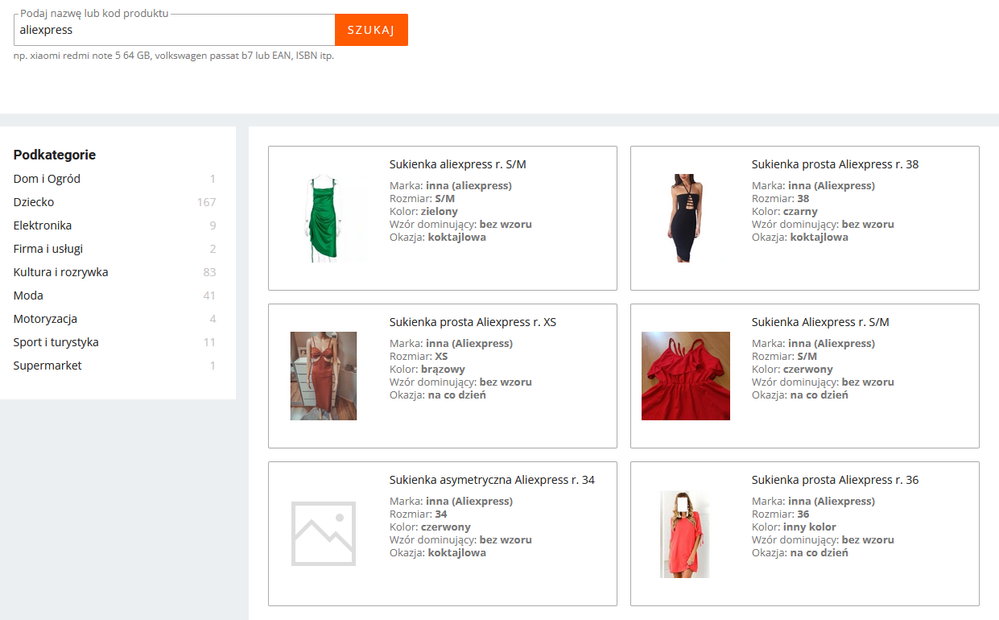This screenshot has height=620, width=999.
Task: Open title Sukienka asymetryczna Aliexpress r. 34
Action: tap(491, 480)
